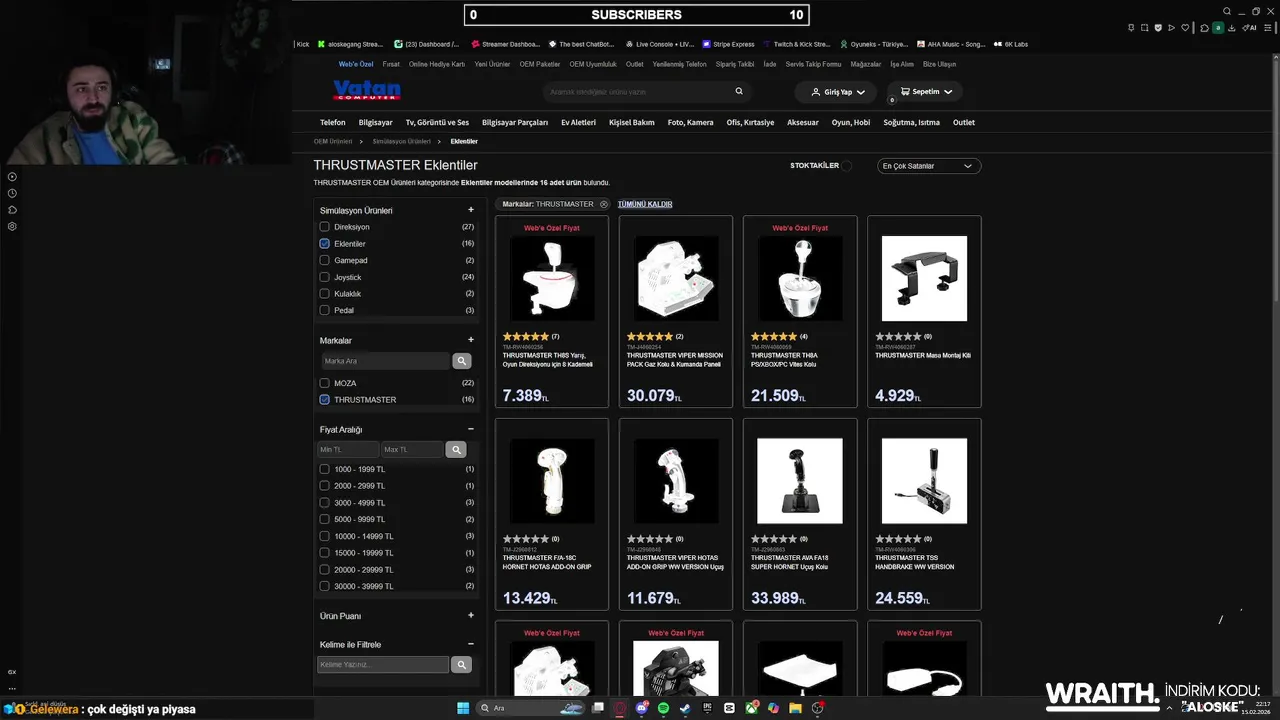Open the THRUSTMASTER AVA FA18 product title

click(791, 562)
